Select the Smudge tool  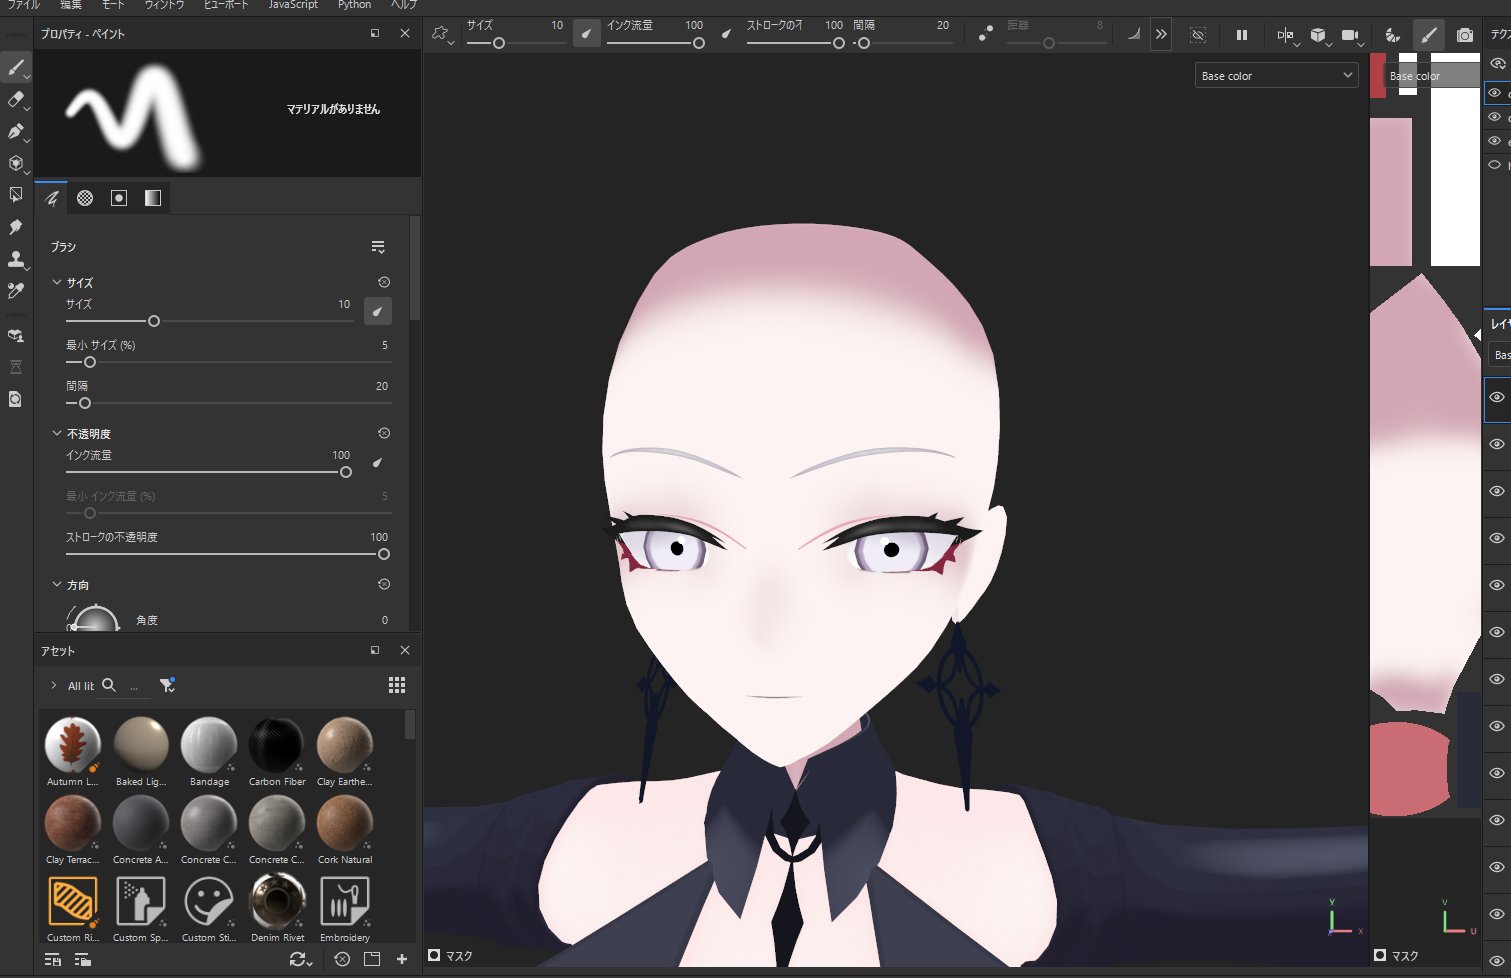click(16, 227)
